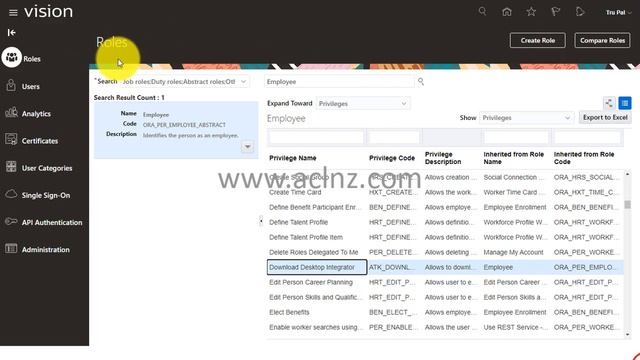640x360 pixels.
Task: Select Enable worker searches using... row
Action: tap(445, 327)
